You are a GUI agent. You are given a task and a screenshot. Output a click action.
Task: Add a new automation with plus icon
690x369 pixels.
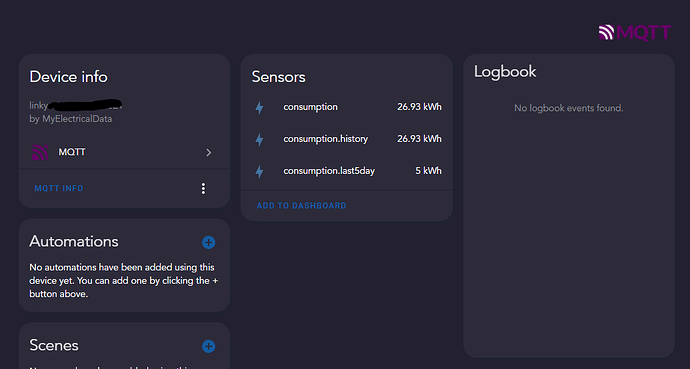pyautogui.click(x=209, y=242)
